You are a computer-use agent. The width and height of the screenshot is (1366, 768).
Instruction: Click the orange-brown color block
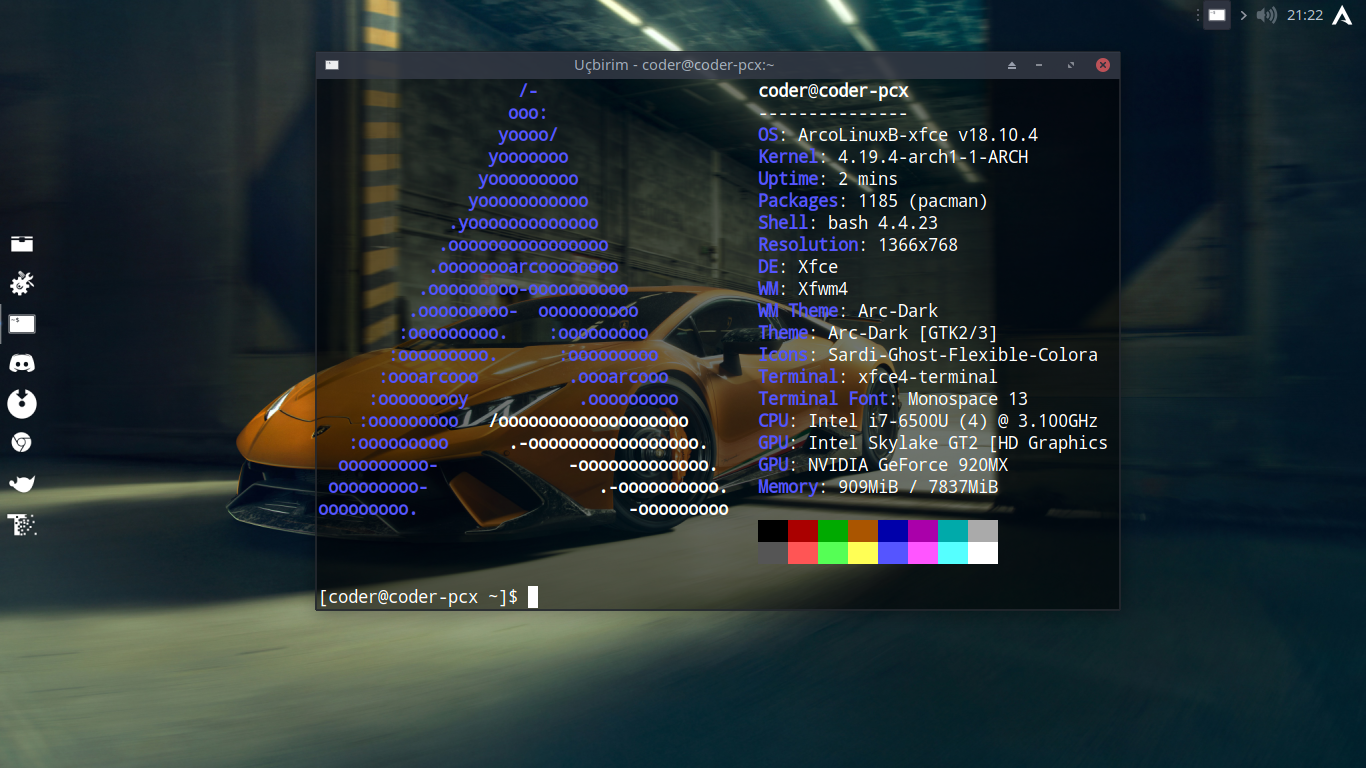click(x=863, y=531)
